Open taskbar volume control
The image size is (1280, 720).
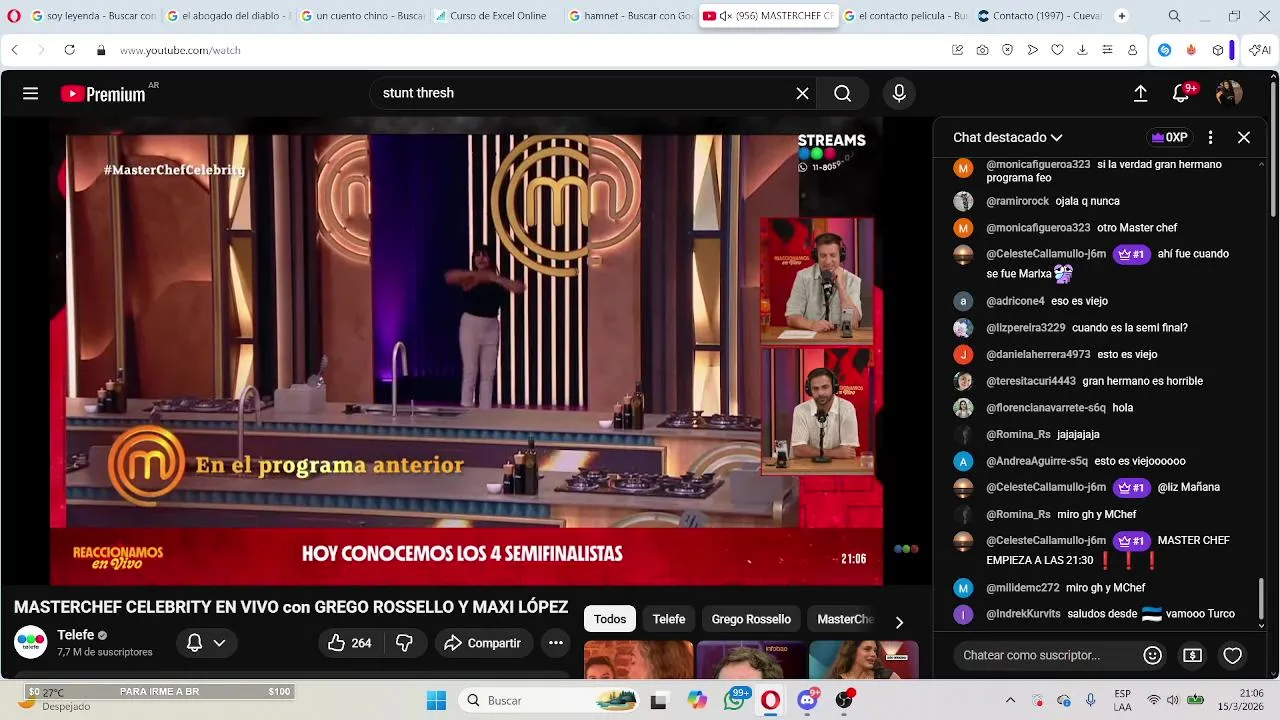1172,700
